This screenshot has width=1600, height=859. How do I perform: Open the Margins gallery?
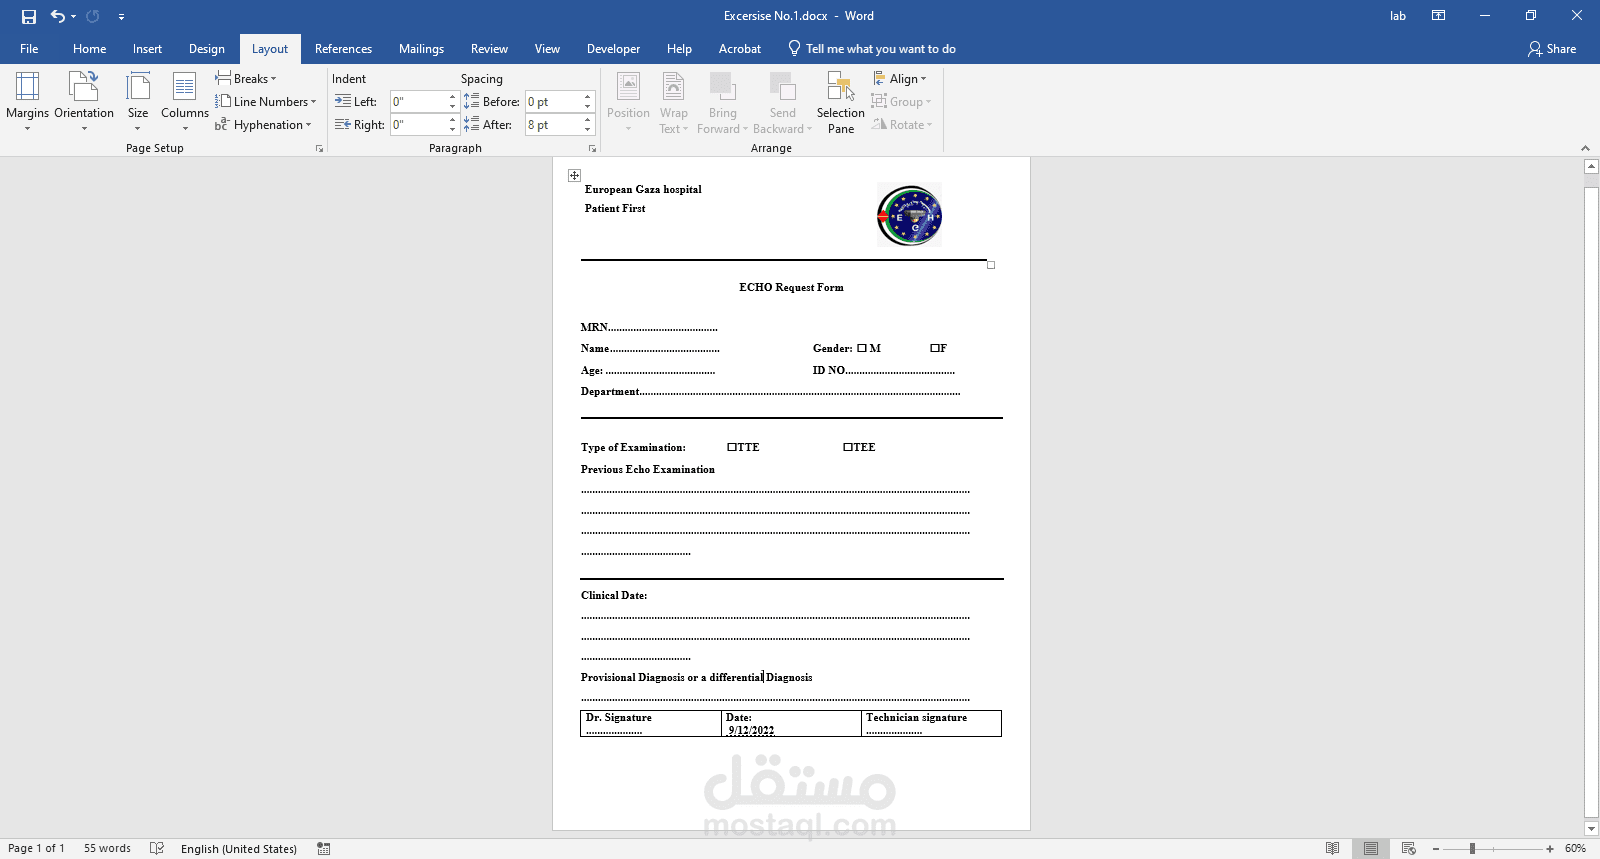(27, 101)
